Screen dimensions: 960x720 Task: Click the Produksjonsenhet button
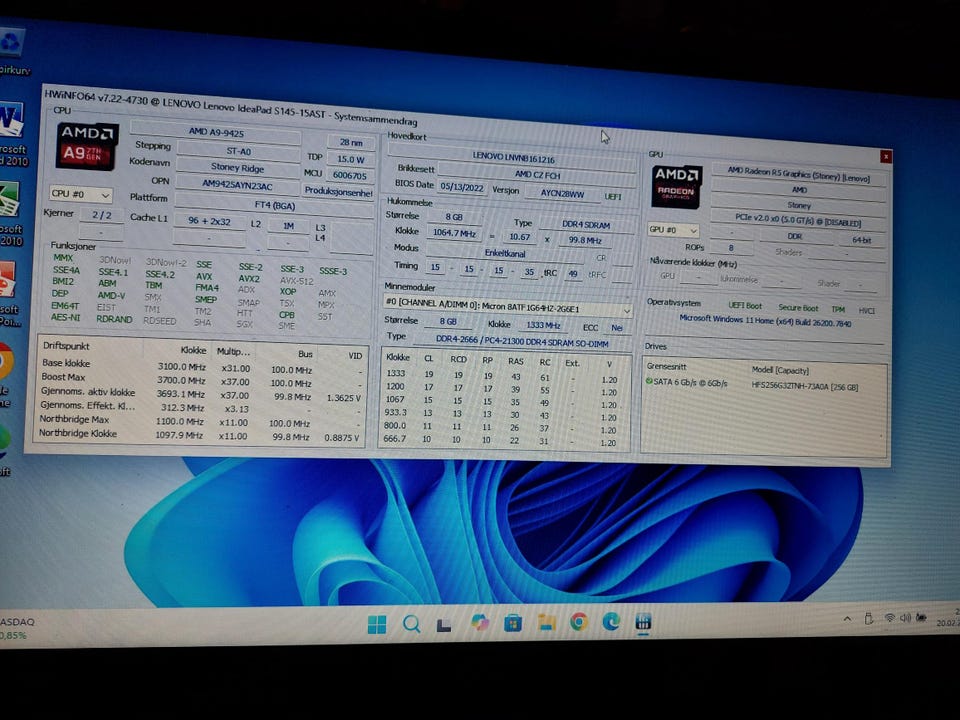[x=338, y=191]
